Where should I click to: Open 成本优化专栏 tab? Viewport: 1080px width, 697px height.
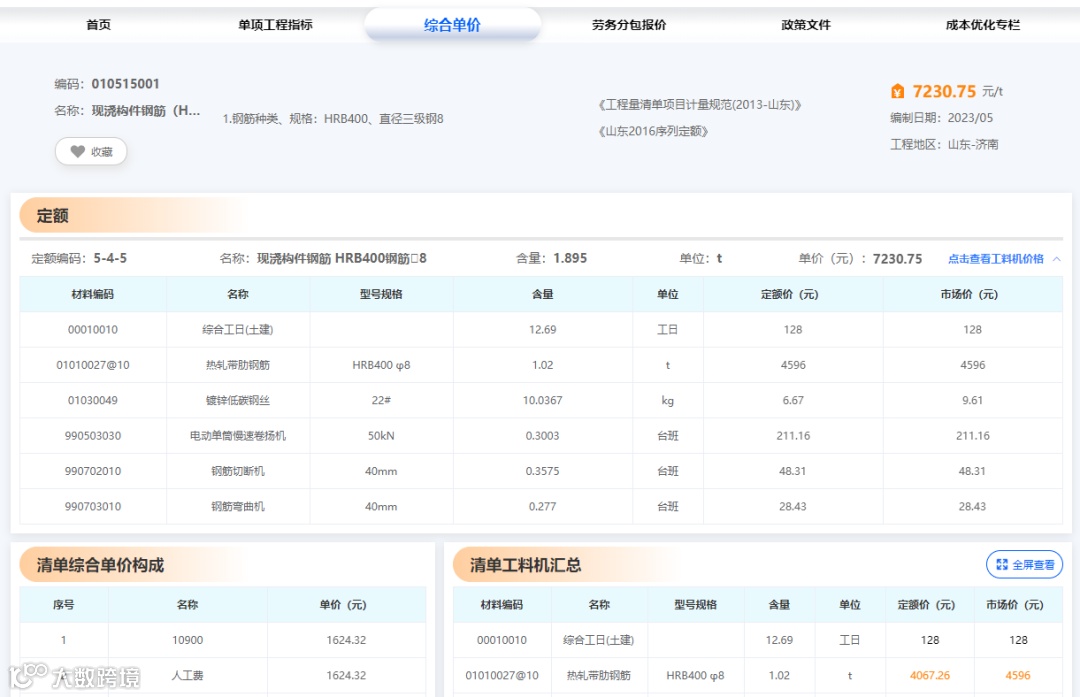click(983, 25)
